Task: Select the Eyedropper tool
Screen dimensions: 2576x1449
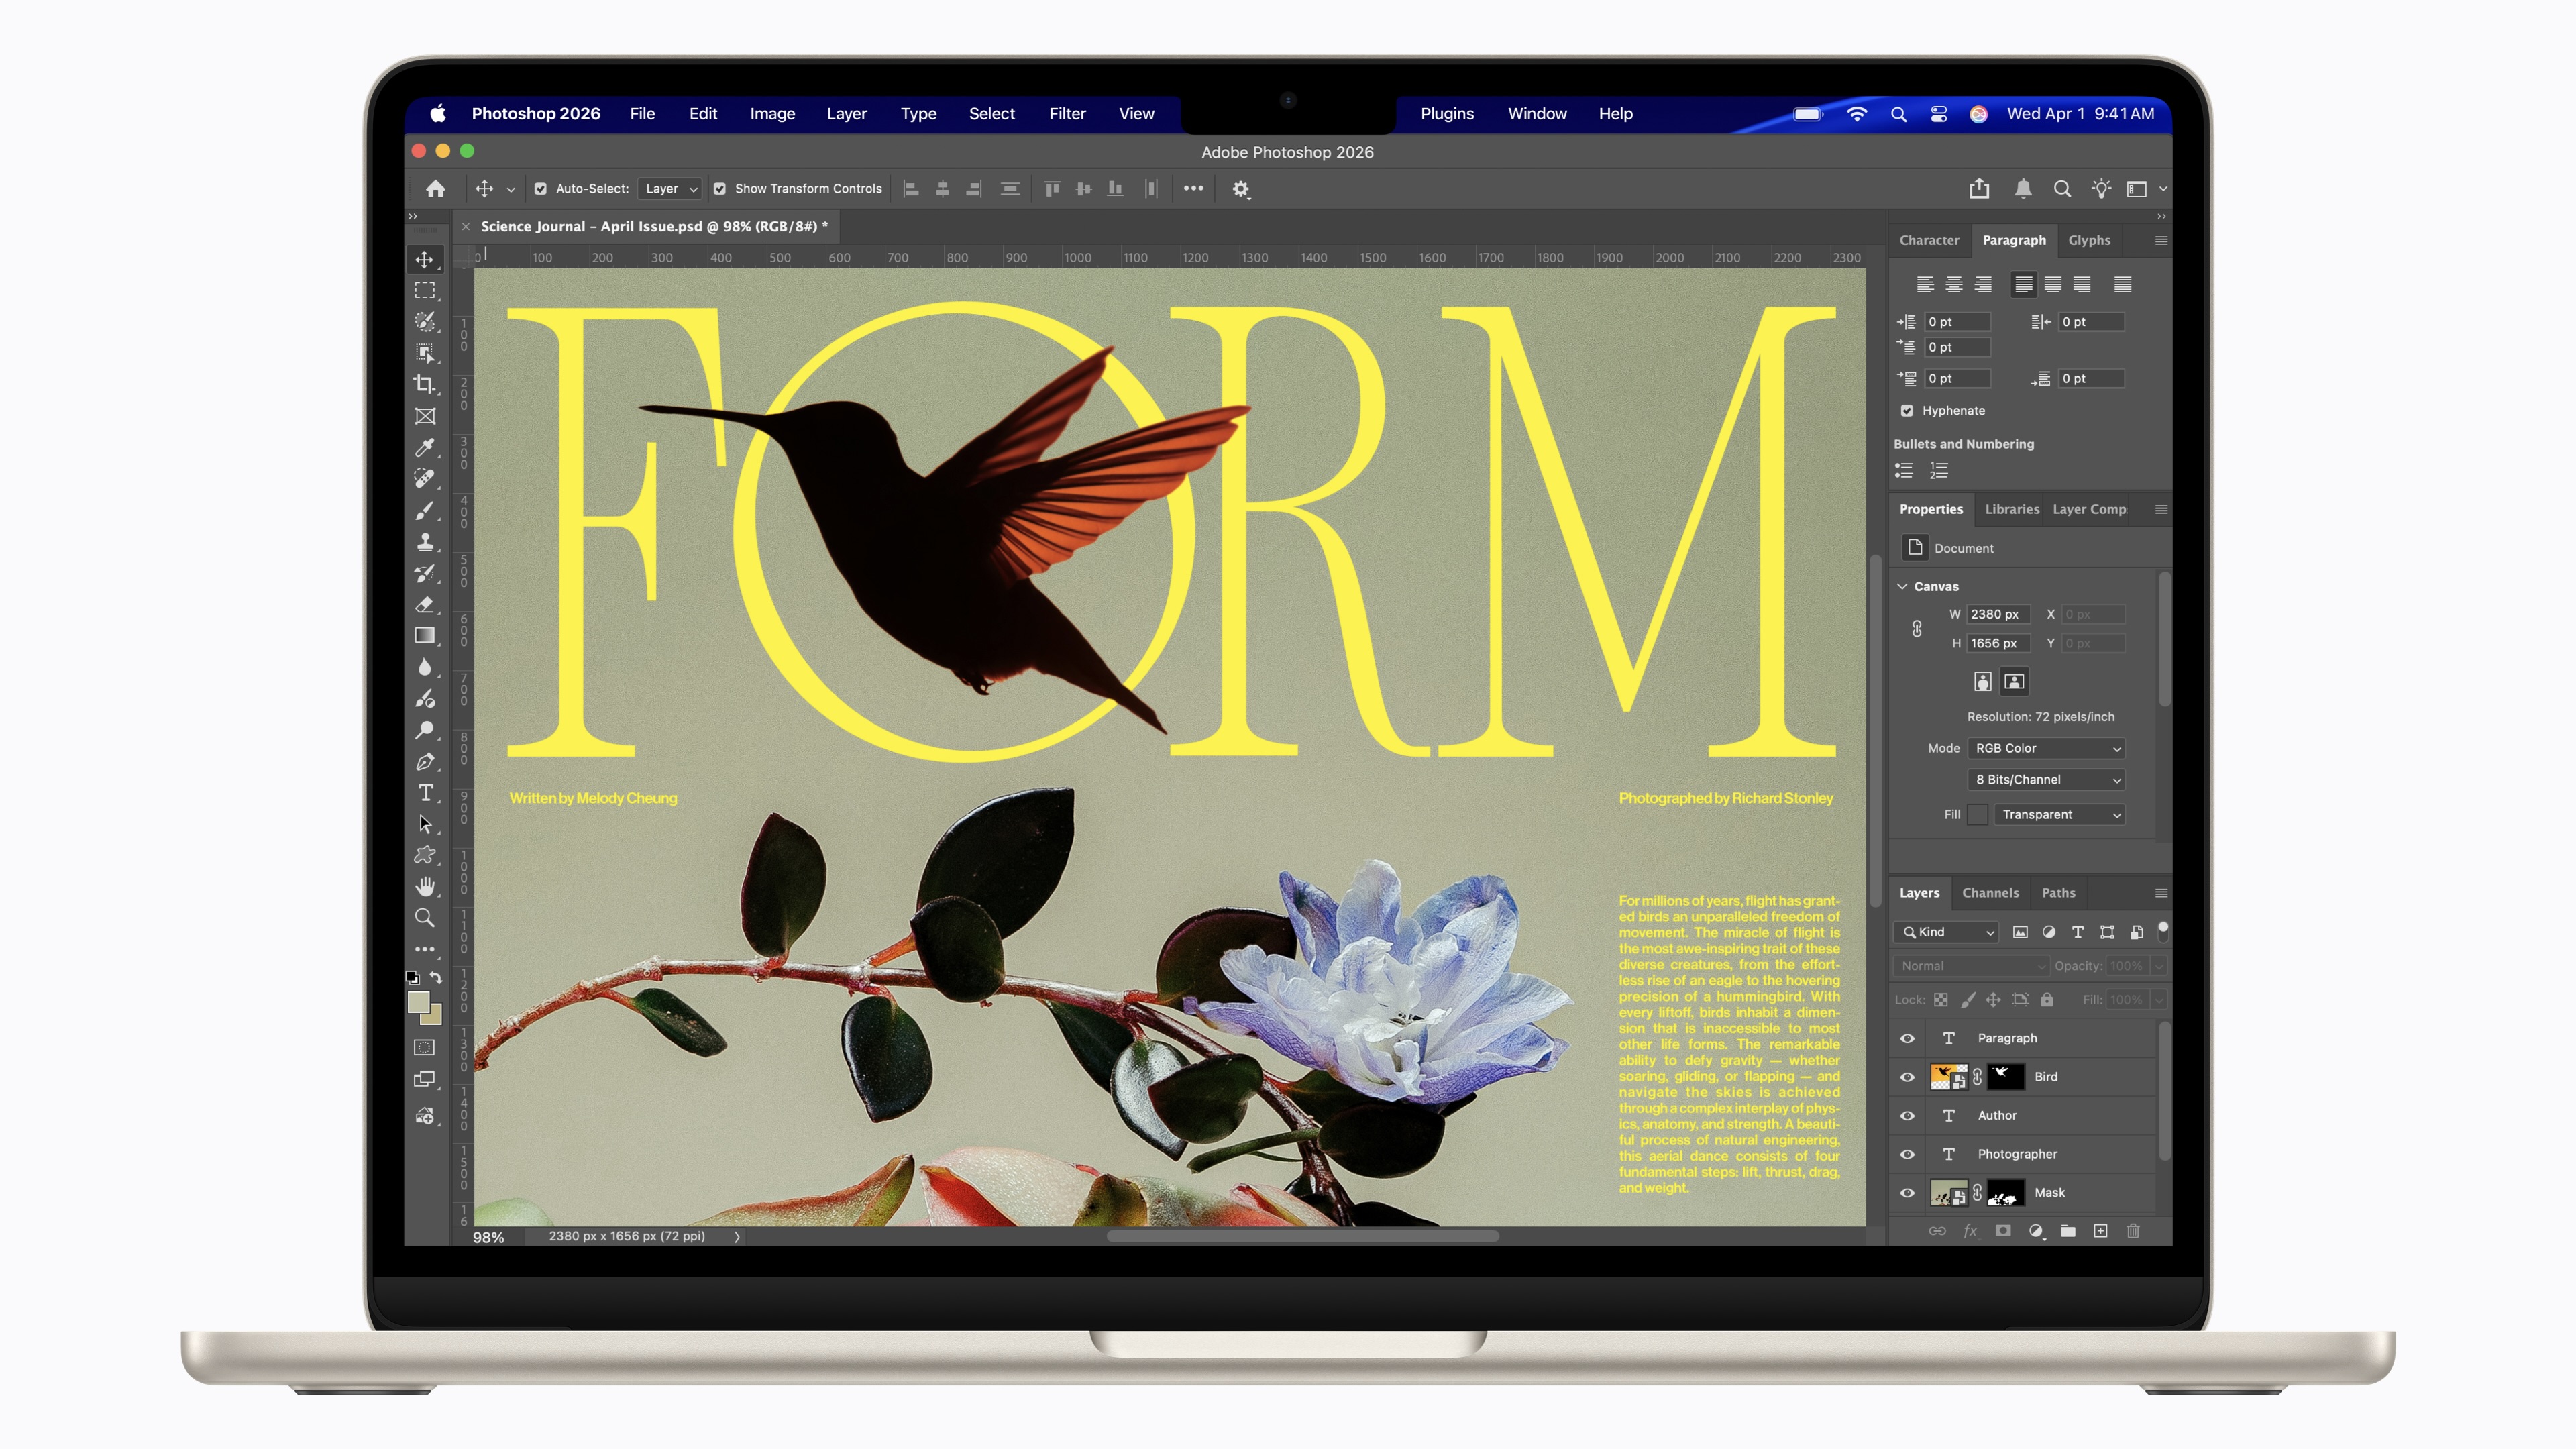Action: click(x=424, y=447)
